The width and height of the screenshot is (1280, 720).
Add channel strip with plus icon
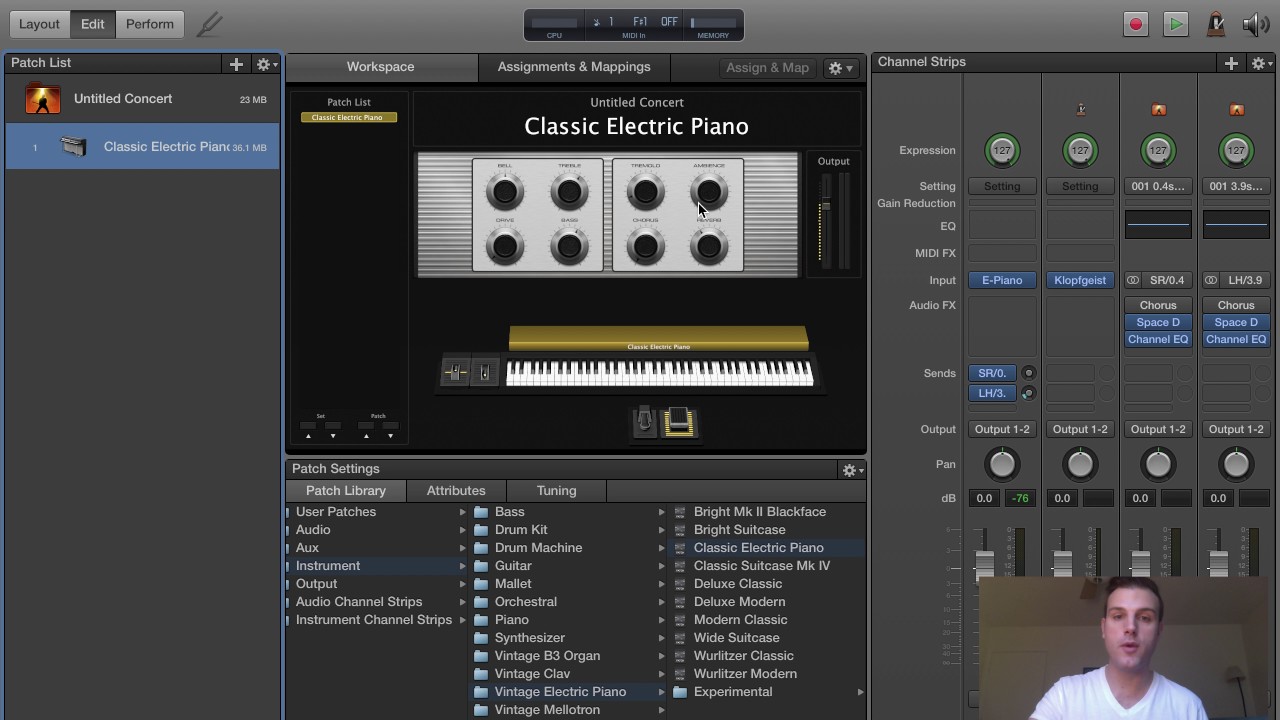click(1231, 63)
